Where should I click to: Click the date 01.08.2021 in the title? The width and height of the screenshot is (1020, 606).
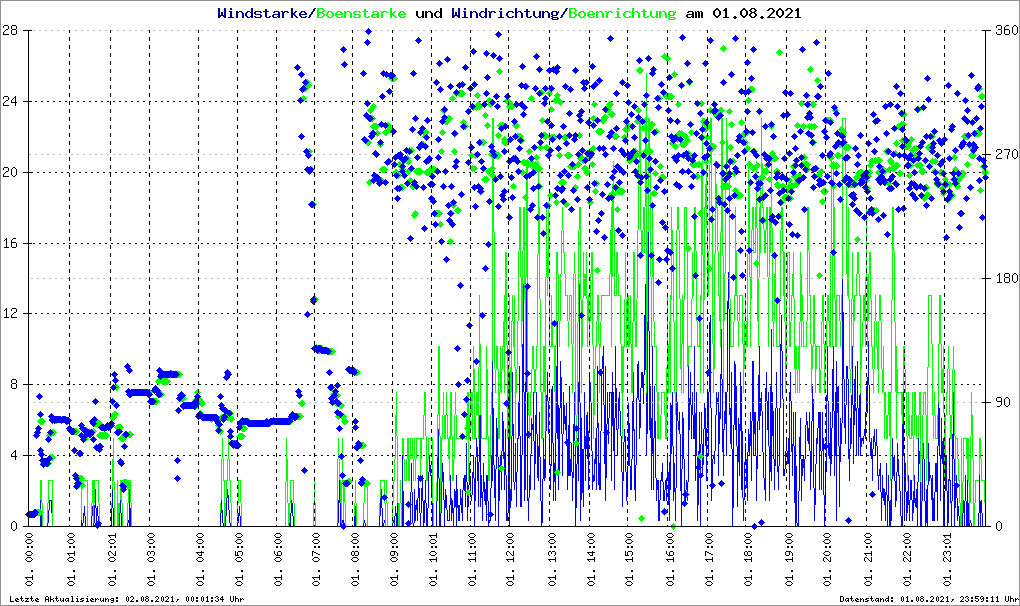tap(756, 14)
